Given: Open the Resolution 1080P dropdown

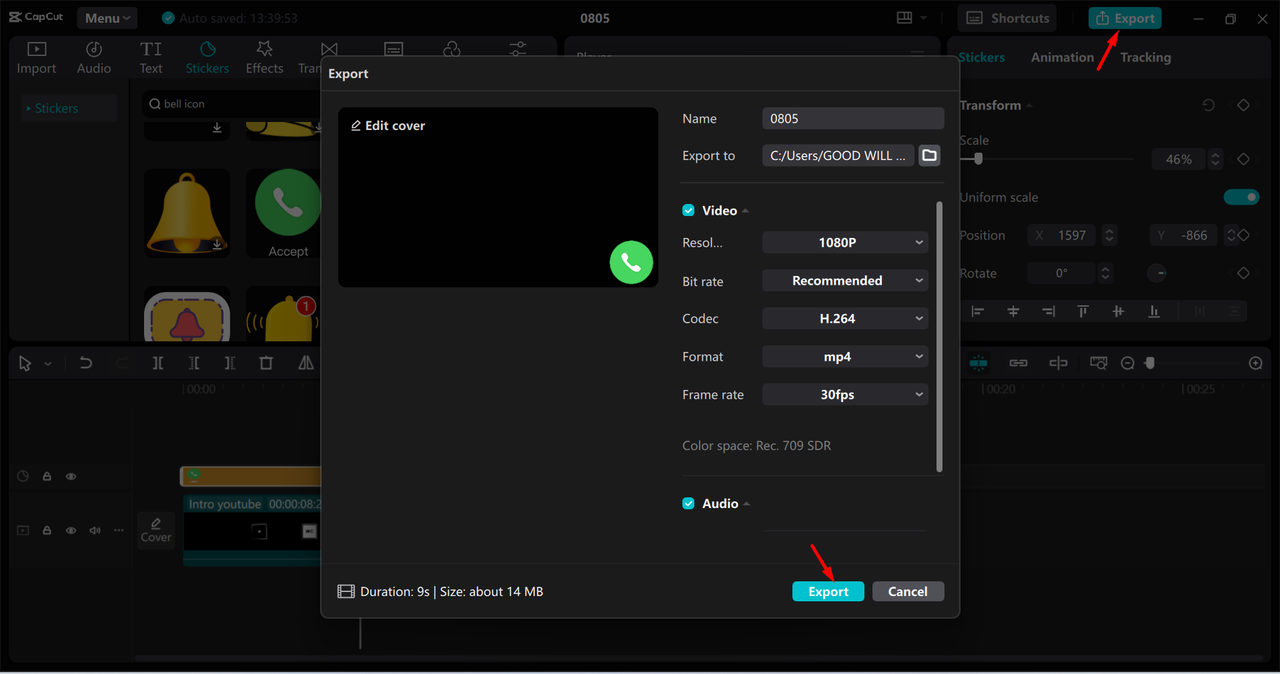Looking at the screenshot, I should tap(845, 242).
